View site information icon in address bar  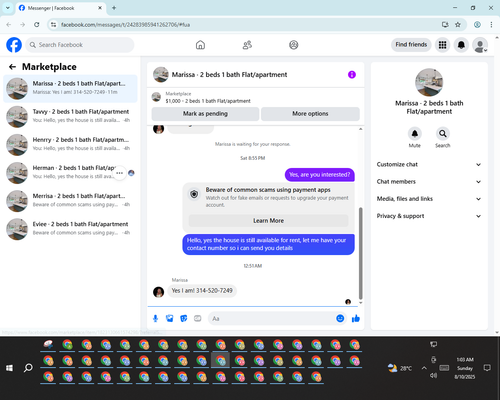(x=53, y=25)
